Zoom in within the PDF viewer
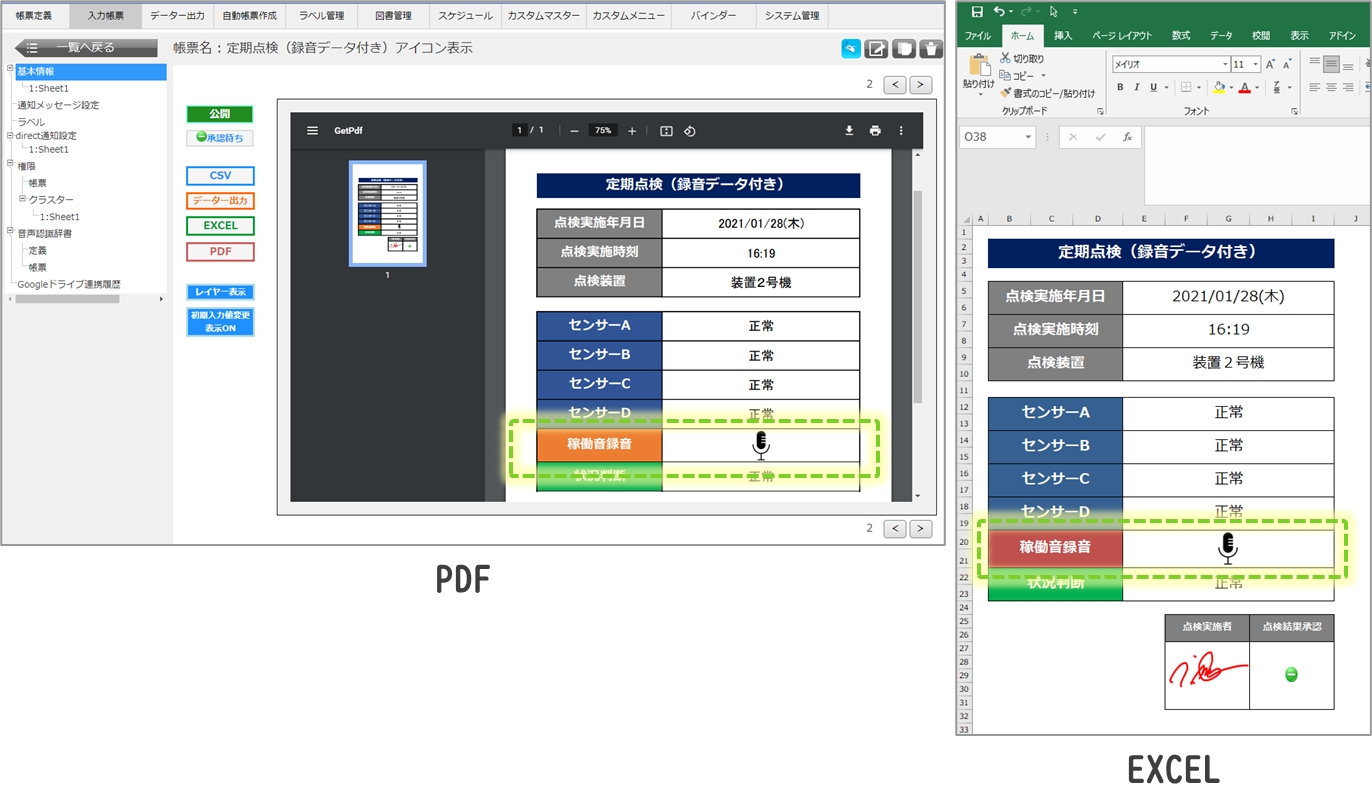1372x802 pixels. click(x=632, y=131)
